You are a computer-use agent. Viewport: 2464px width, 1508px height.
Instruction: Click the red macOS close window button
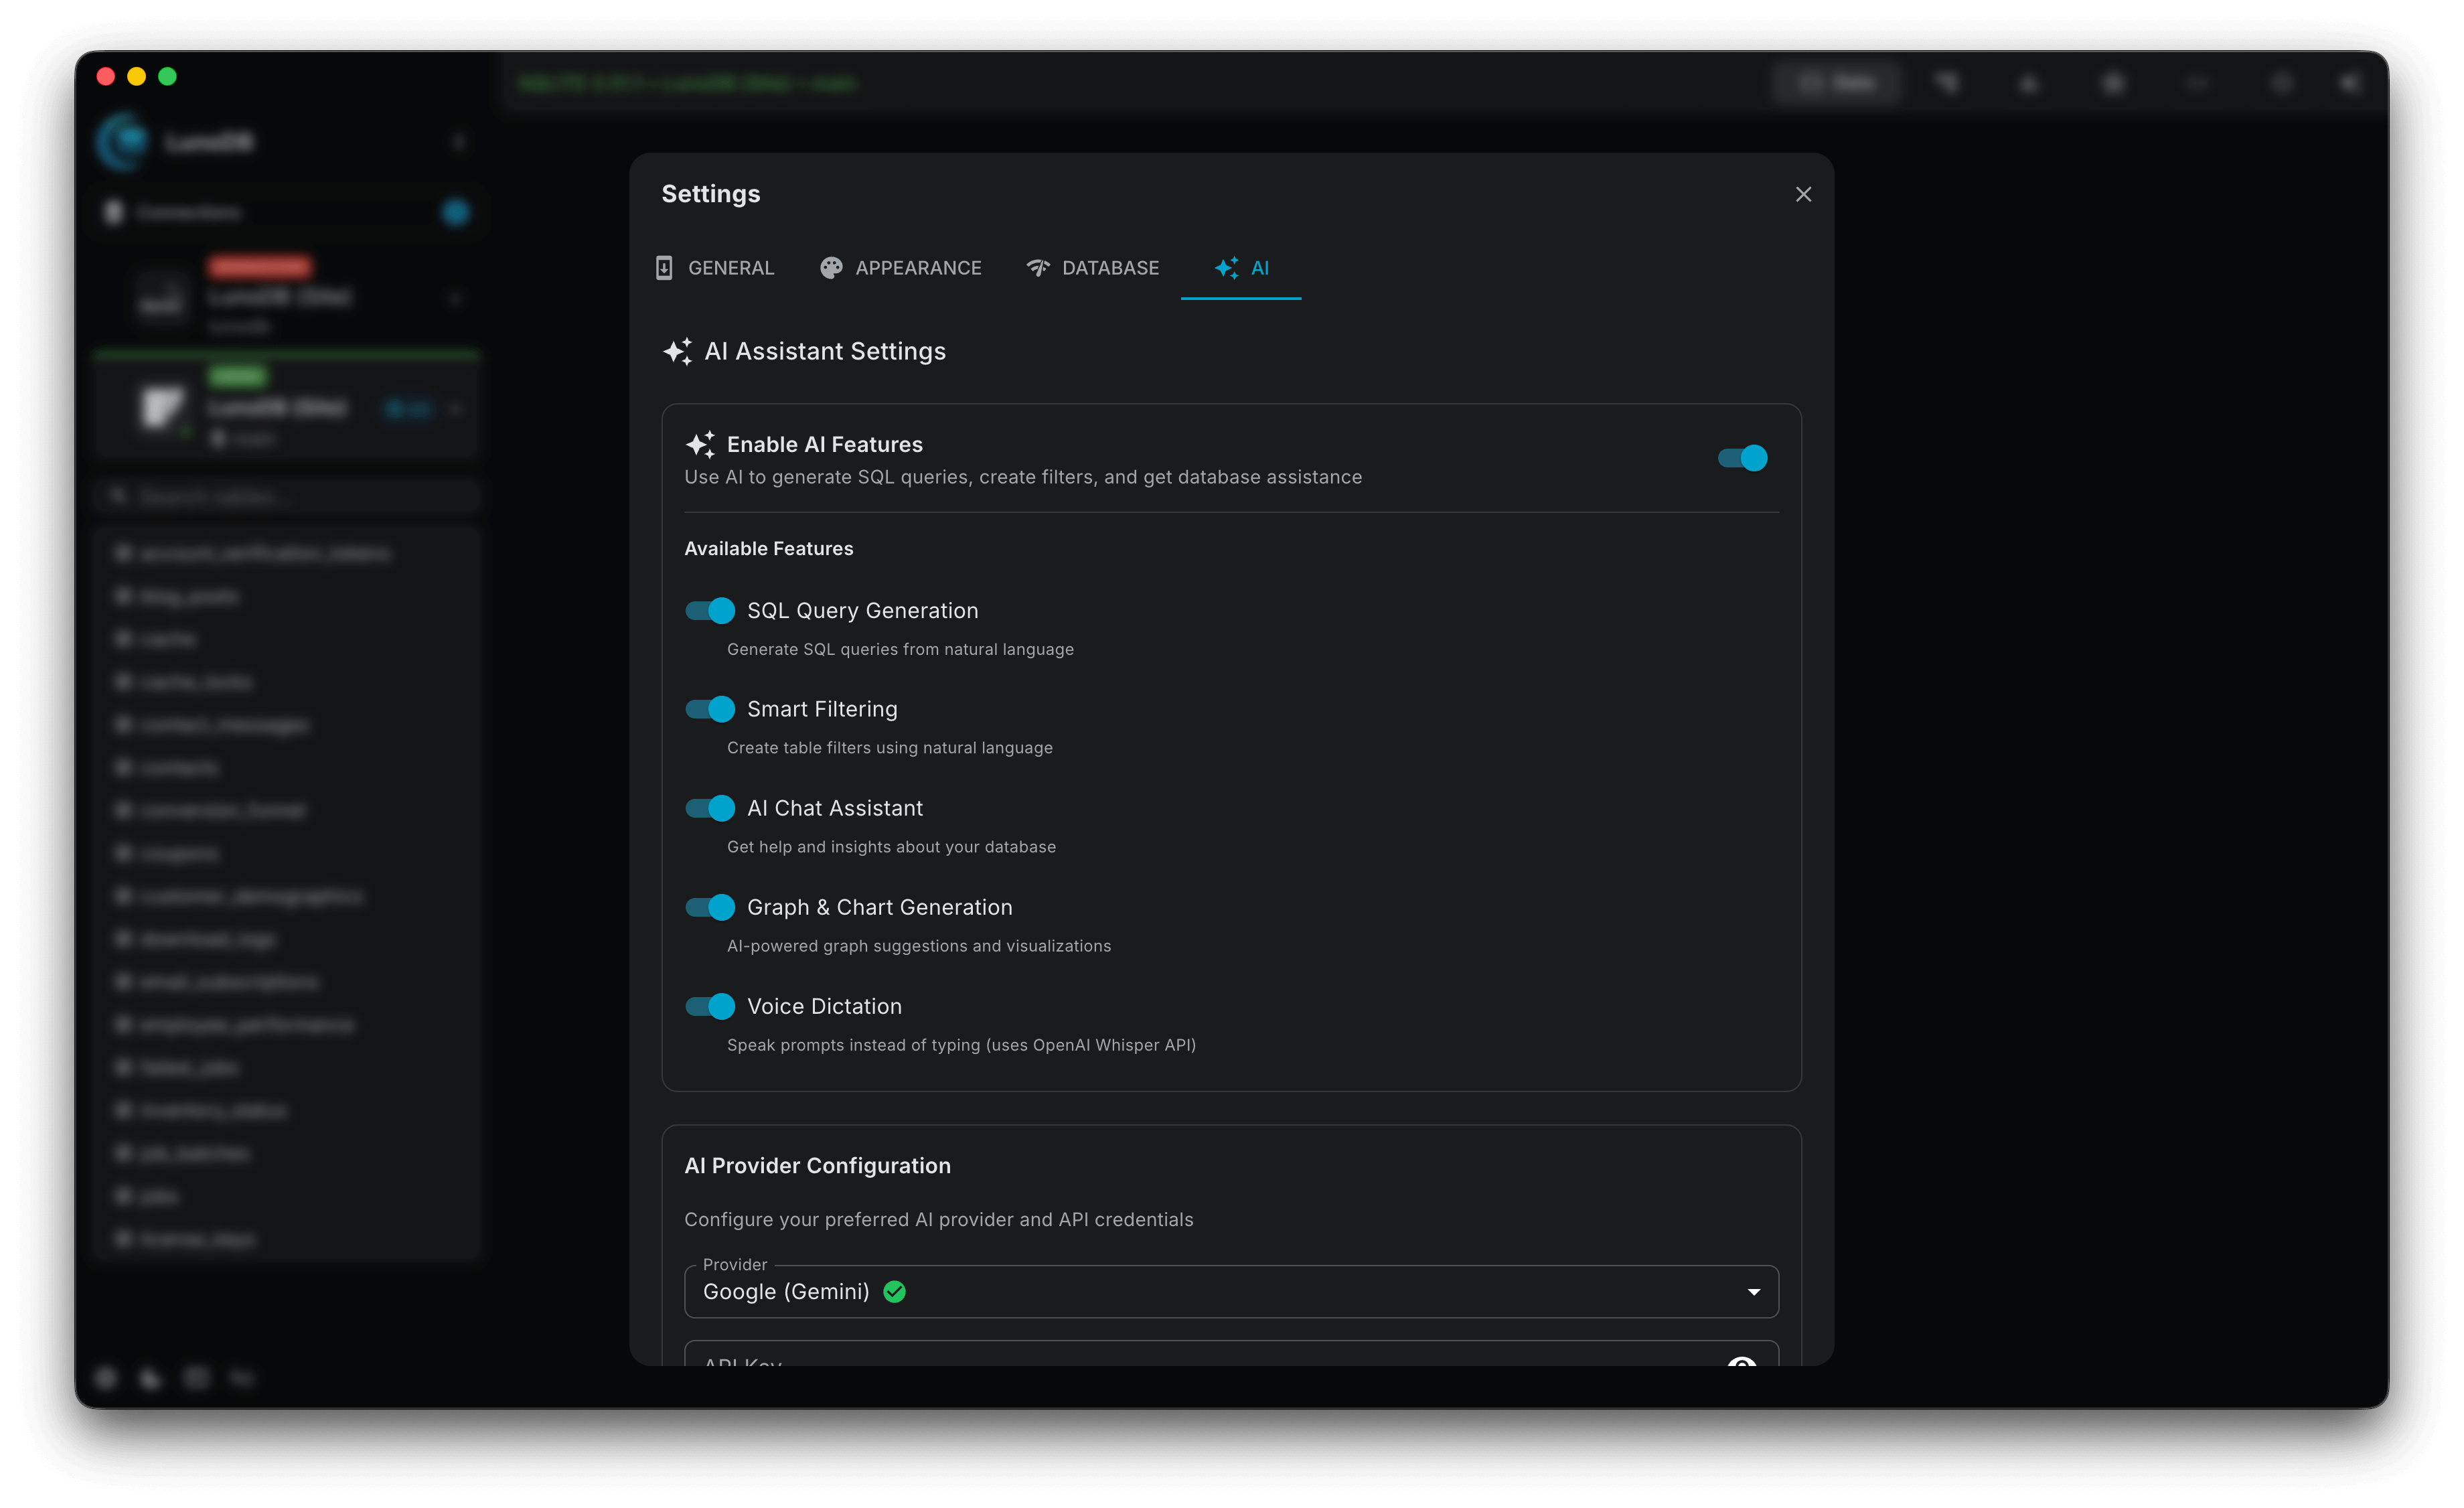pos(106,77)
